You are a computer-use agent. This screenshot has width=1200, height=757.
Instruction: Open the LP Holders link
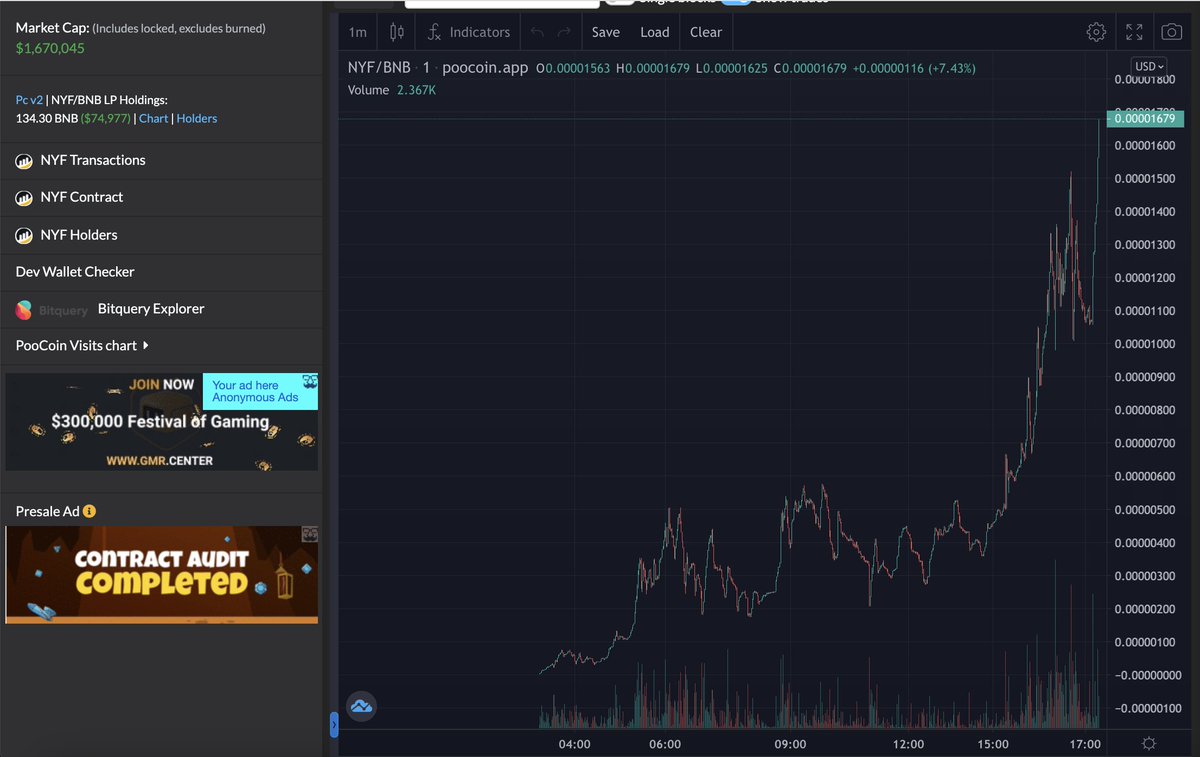pos(197,118)
